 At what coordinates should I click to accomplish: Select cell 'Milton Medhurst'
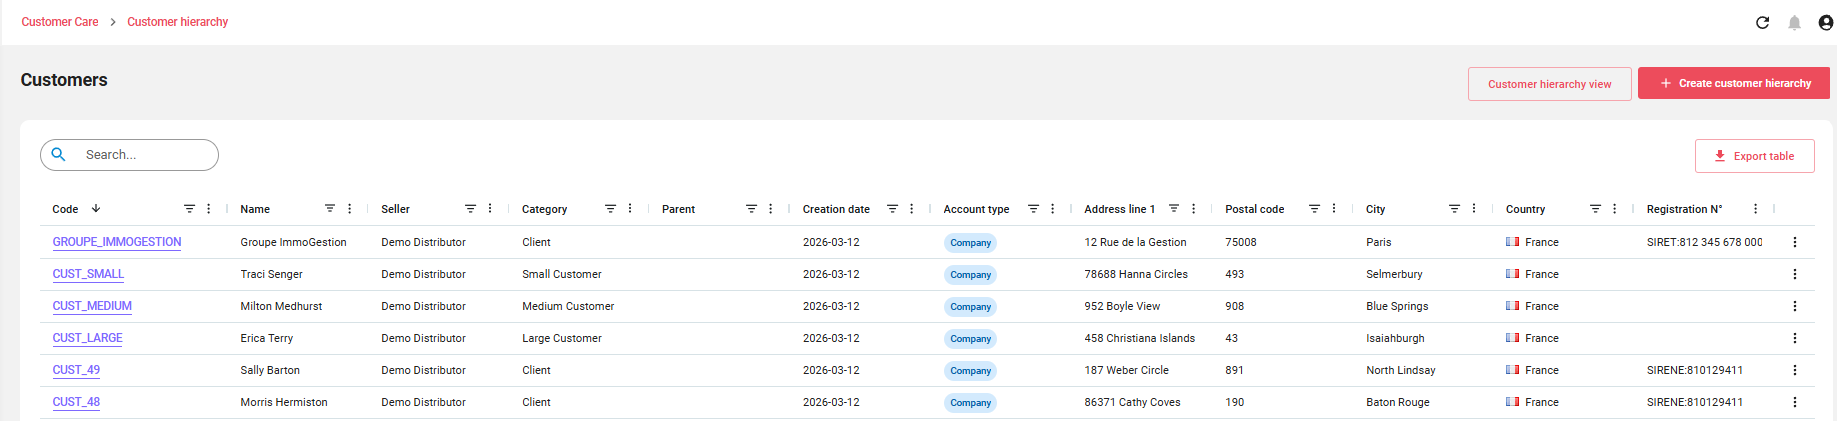point(281,306)
